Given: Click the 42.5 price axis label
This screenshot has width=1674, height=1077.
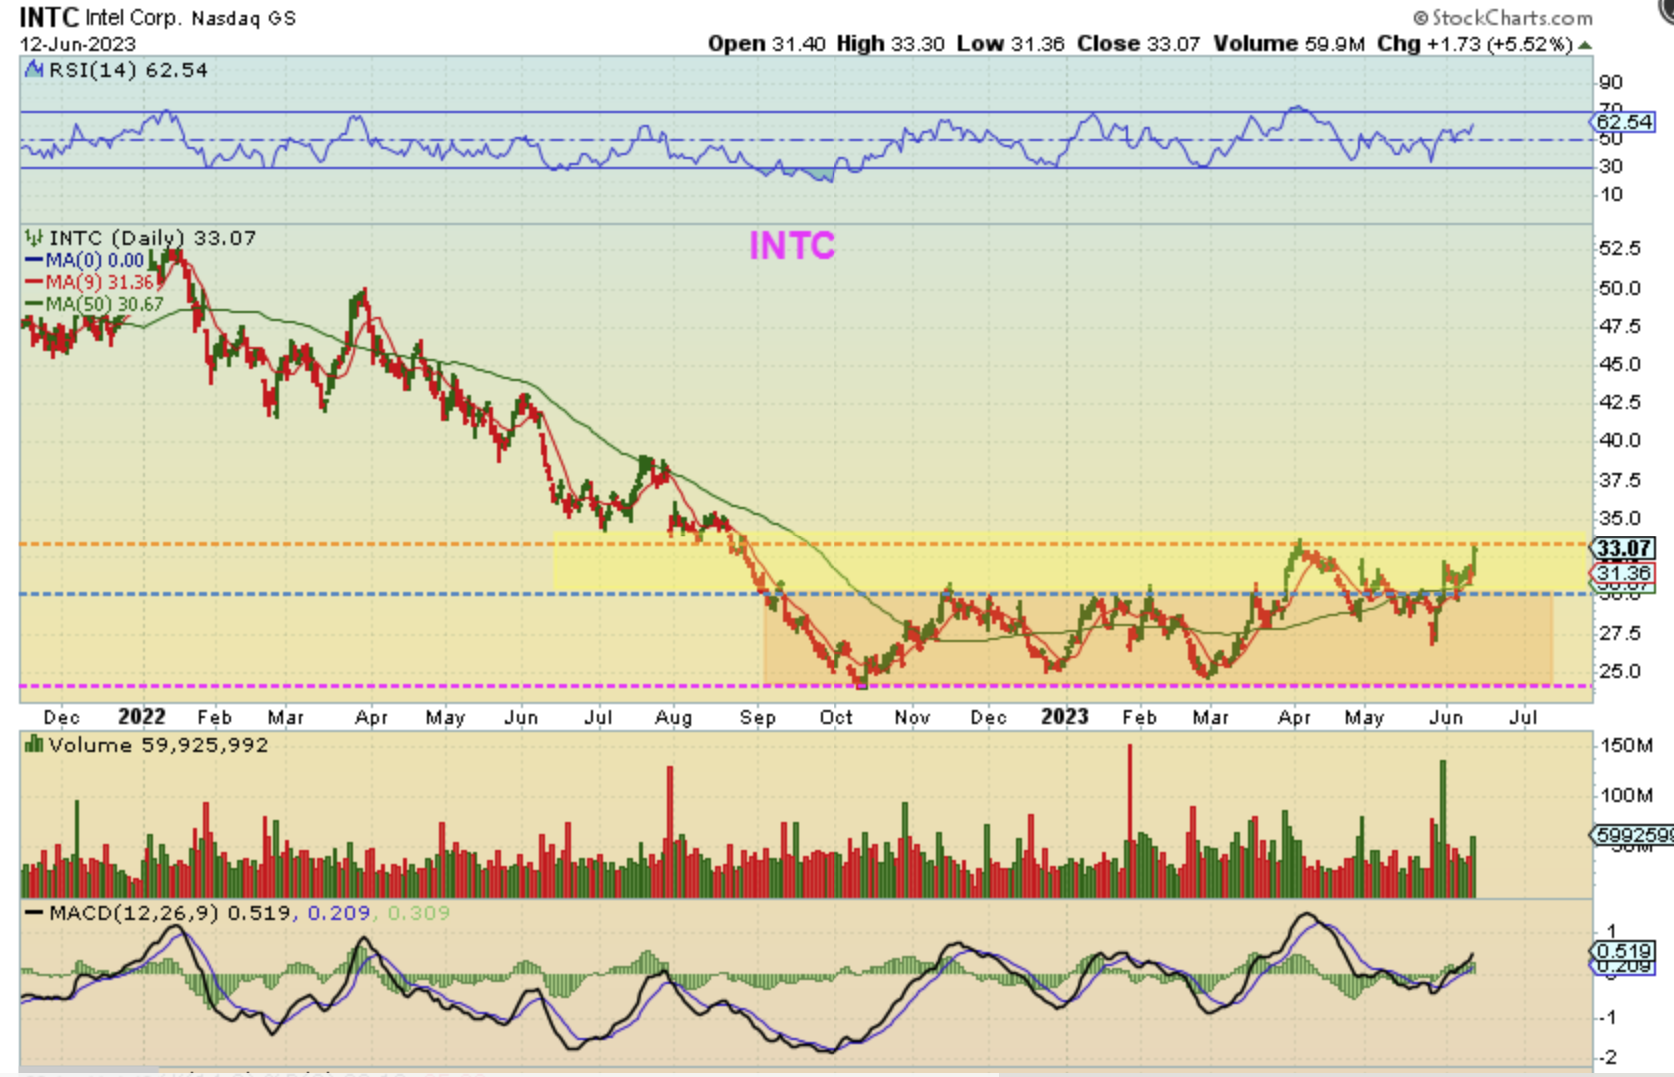Looking at the screenshot, I should click(1620, 402).
